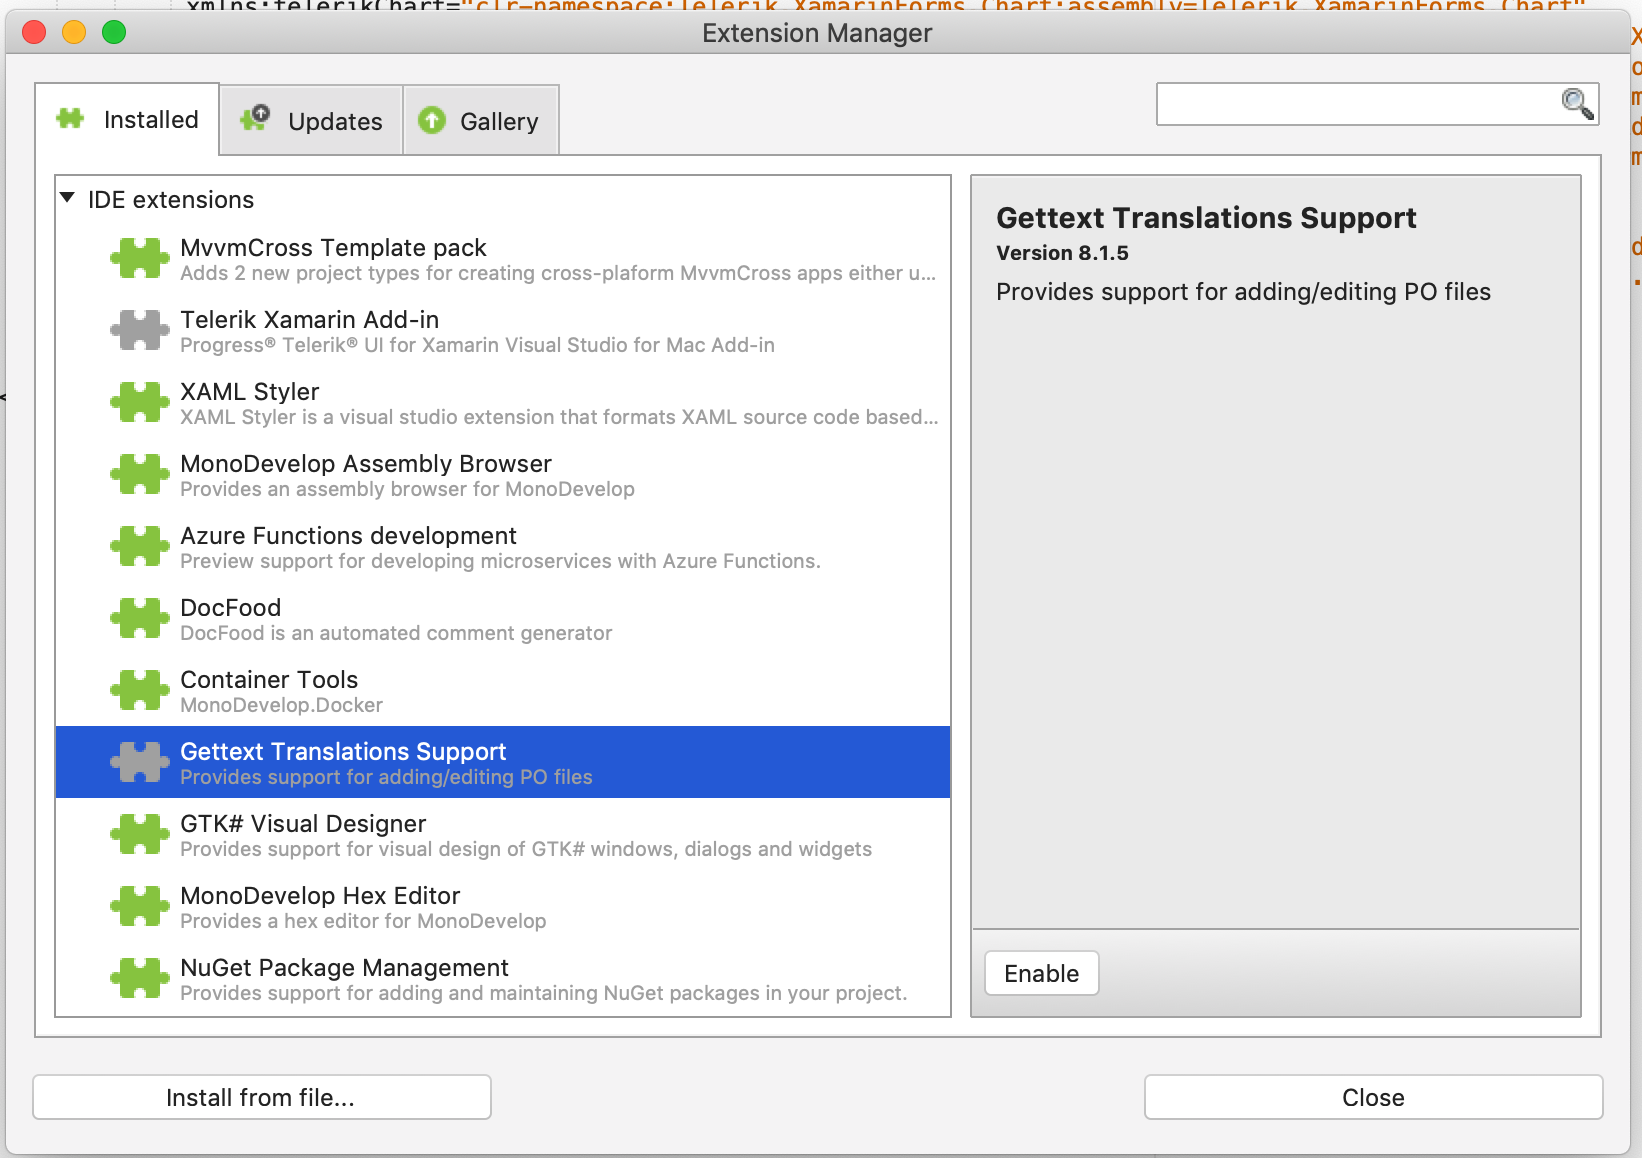This screenshot has width=1642, height=1158.
Task: Click the green macOS zoom window button
Action: point(114,32)
